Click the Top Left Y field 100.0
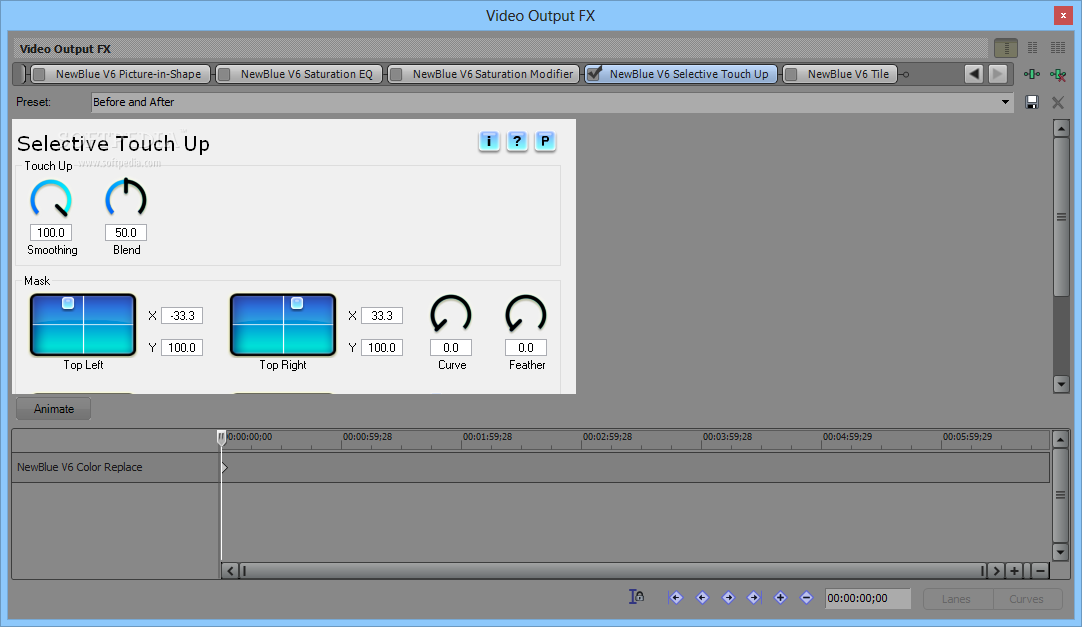Image resolution: width=1082 pixels, height=627 pixels. tap(182, 348)
